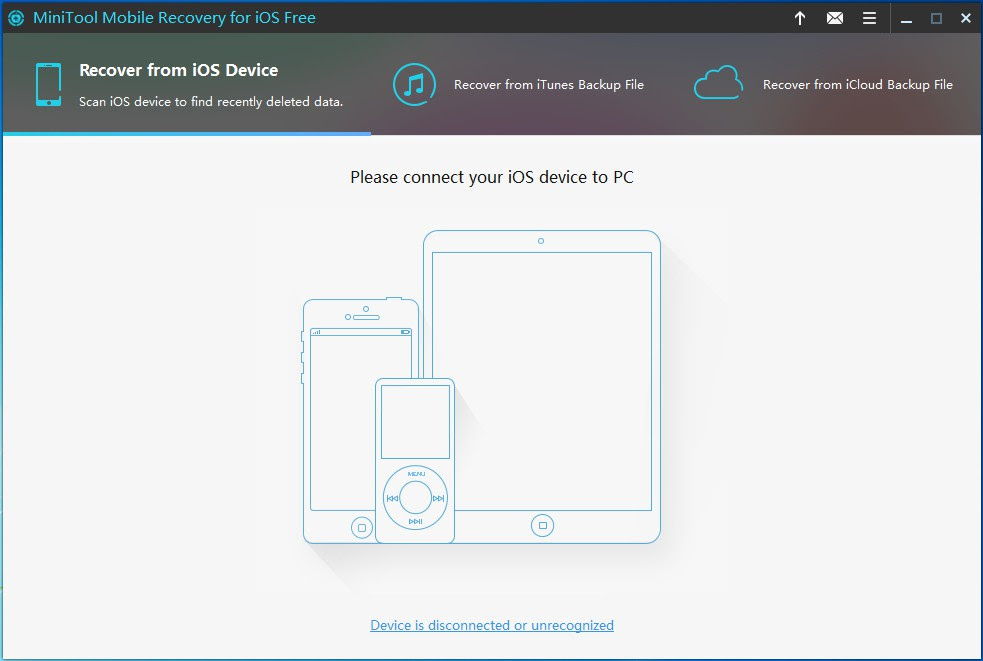Maximize the MiniTool window
The width and height of the screenshot is (983, 661).
point(937,18)
